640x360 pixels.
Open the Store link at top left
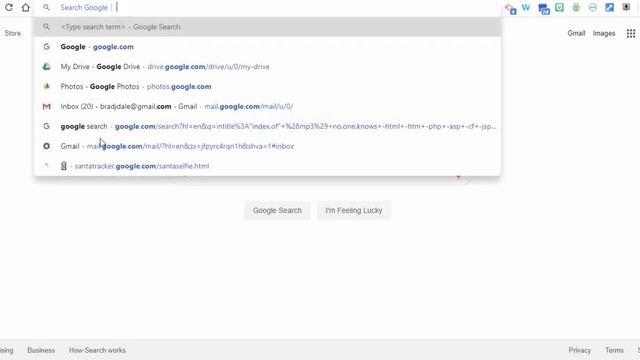pyautogui.click(x=13, y=33)
